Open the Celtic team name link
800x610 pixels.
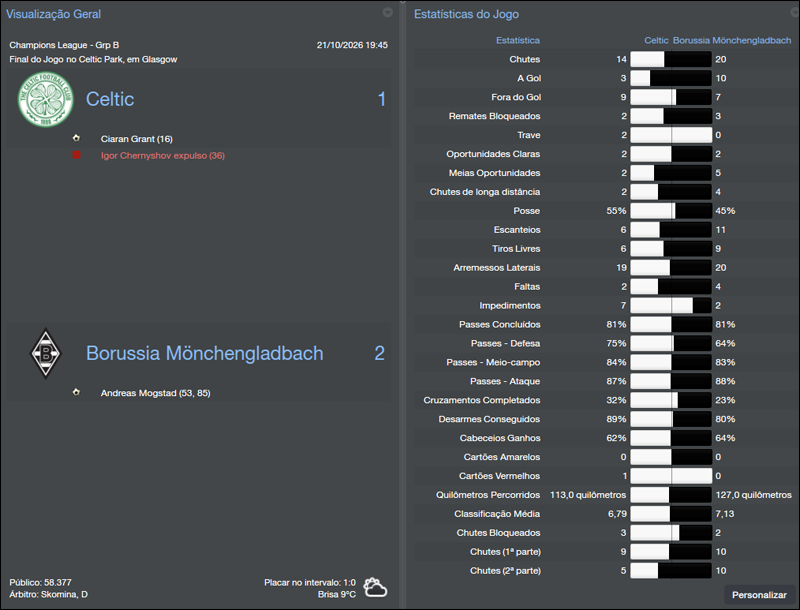tap(110, 99)
